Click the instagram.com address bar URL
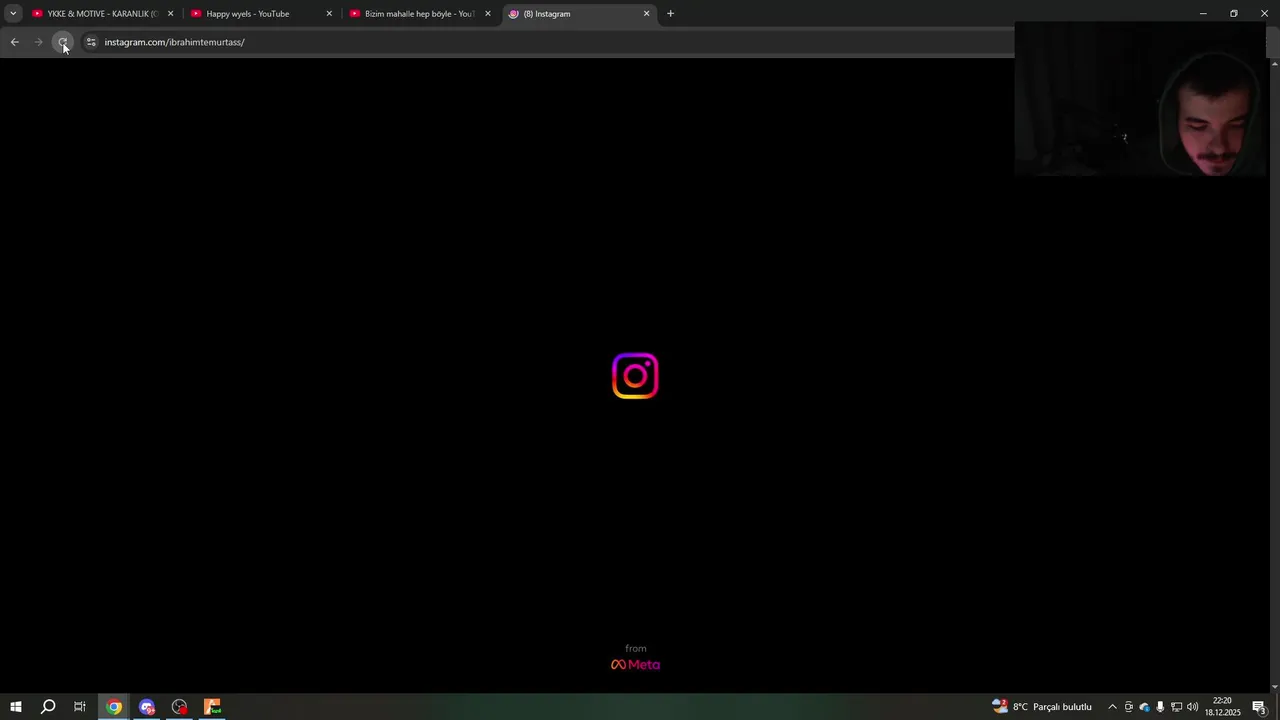The image size is (1280, 720). pyautogui.click(x=174, y=42)
